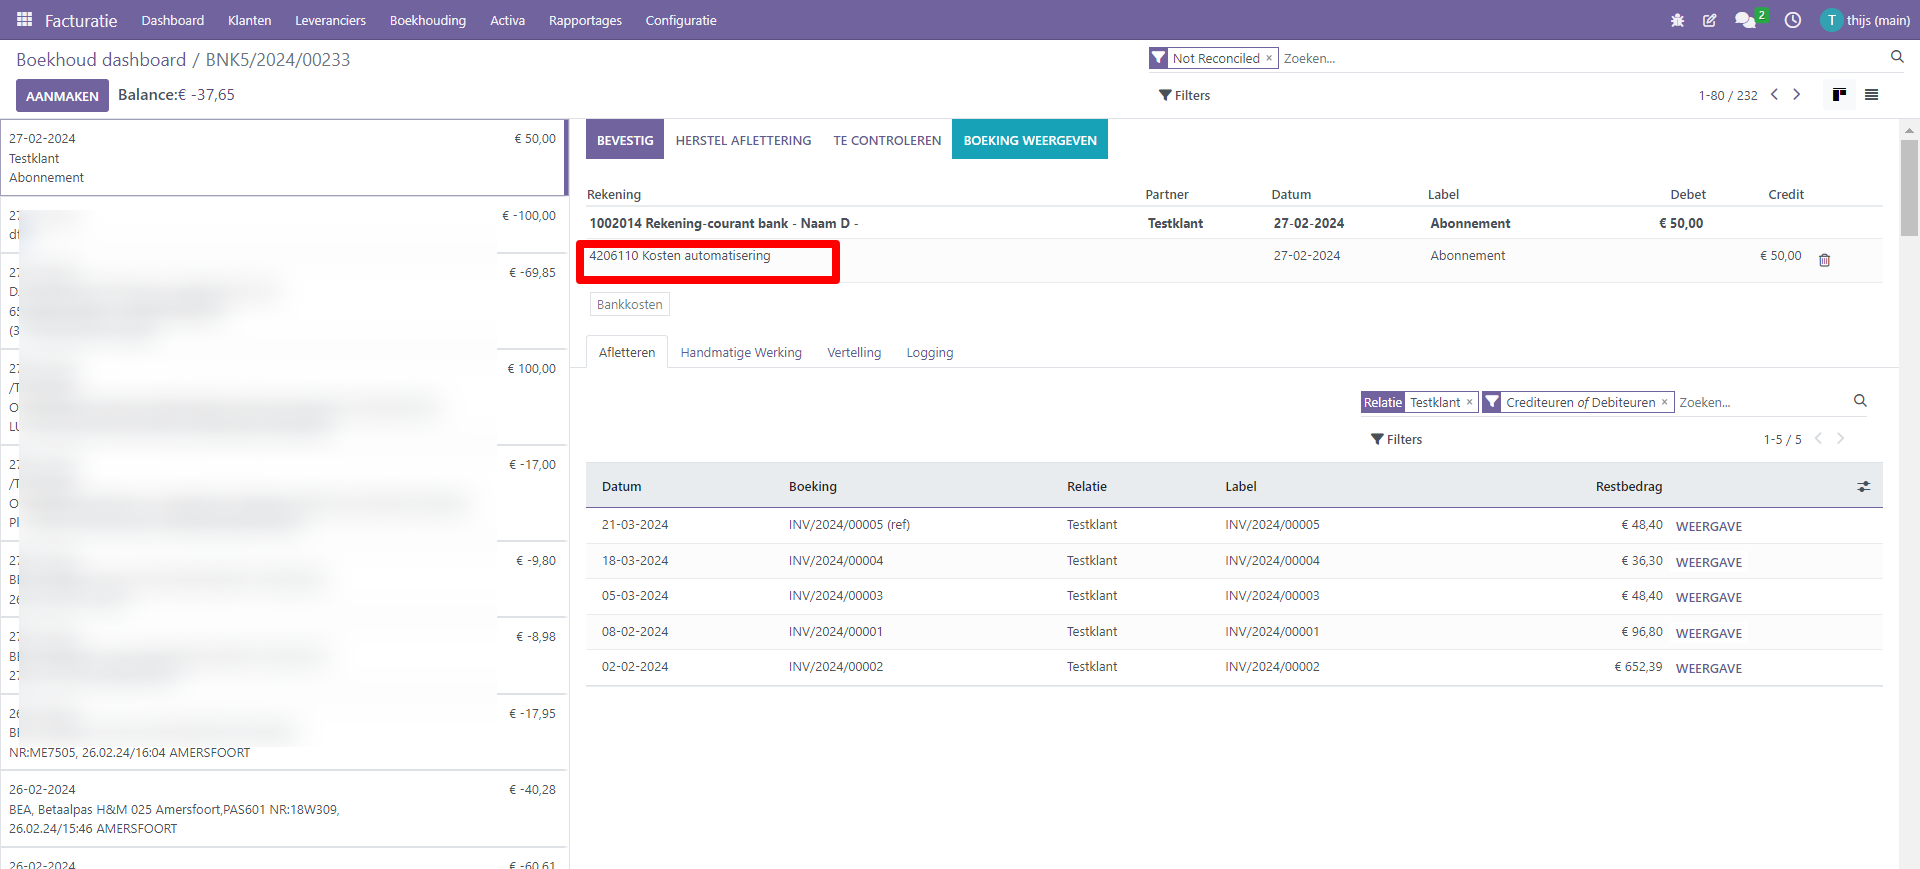Remove Crediteuren of Debiteuren filter

point(1664,402)
